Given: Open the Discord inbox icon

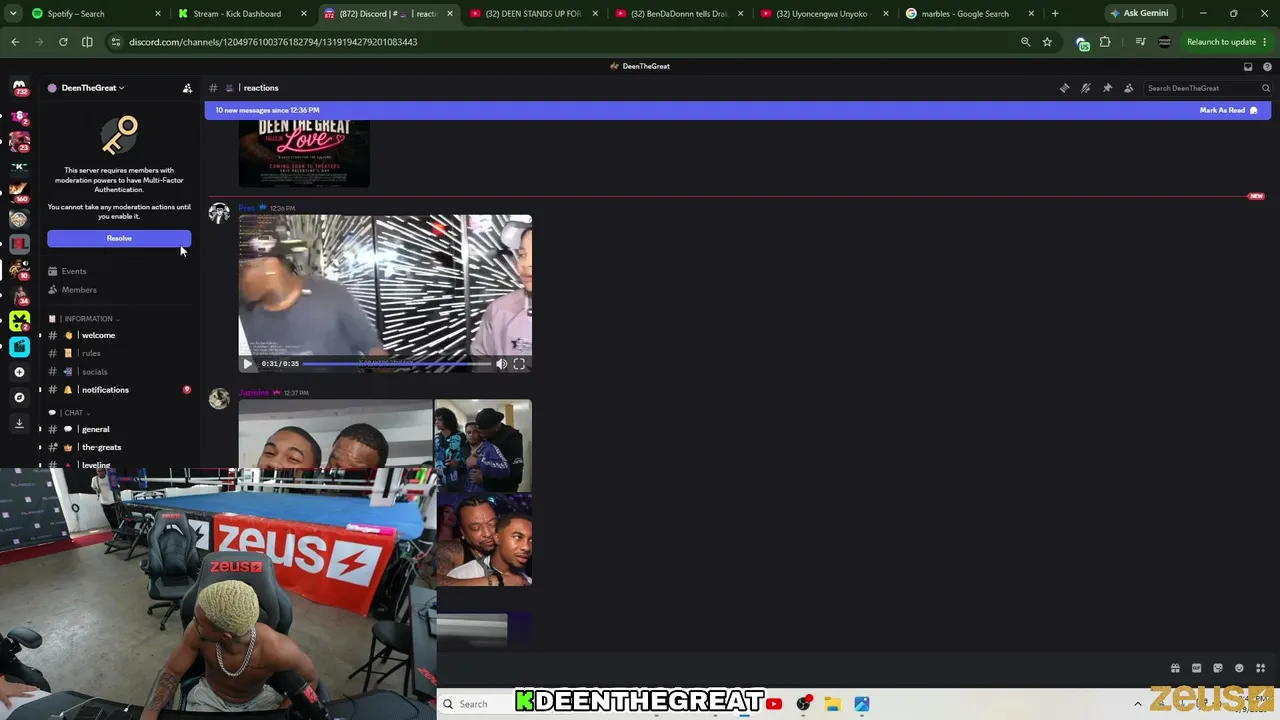Looking at the screenshot, I should [x=1248, y=67].
